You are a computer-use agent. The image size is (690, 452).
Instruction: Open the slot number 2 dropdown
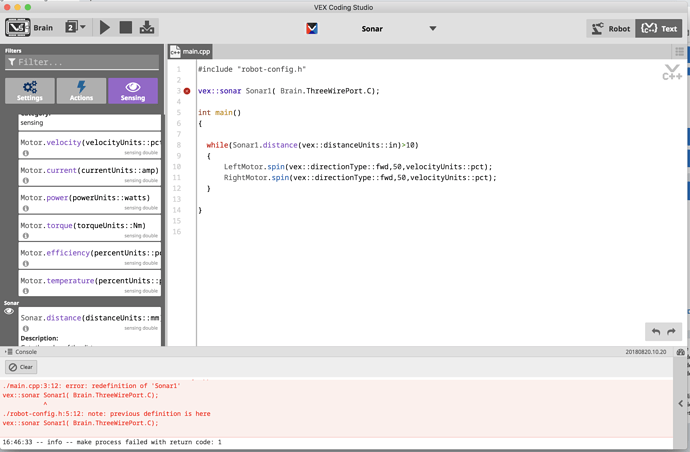tap(76, 27)
